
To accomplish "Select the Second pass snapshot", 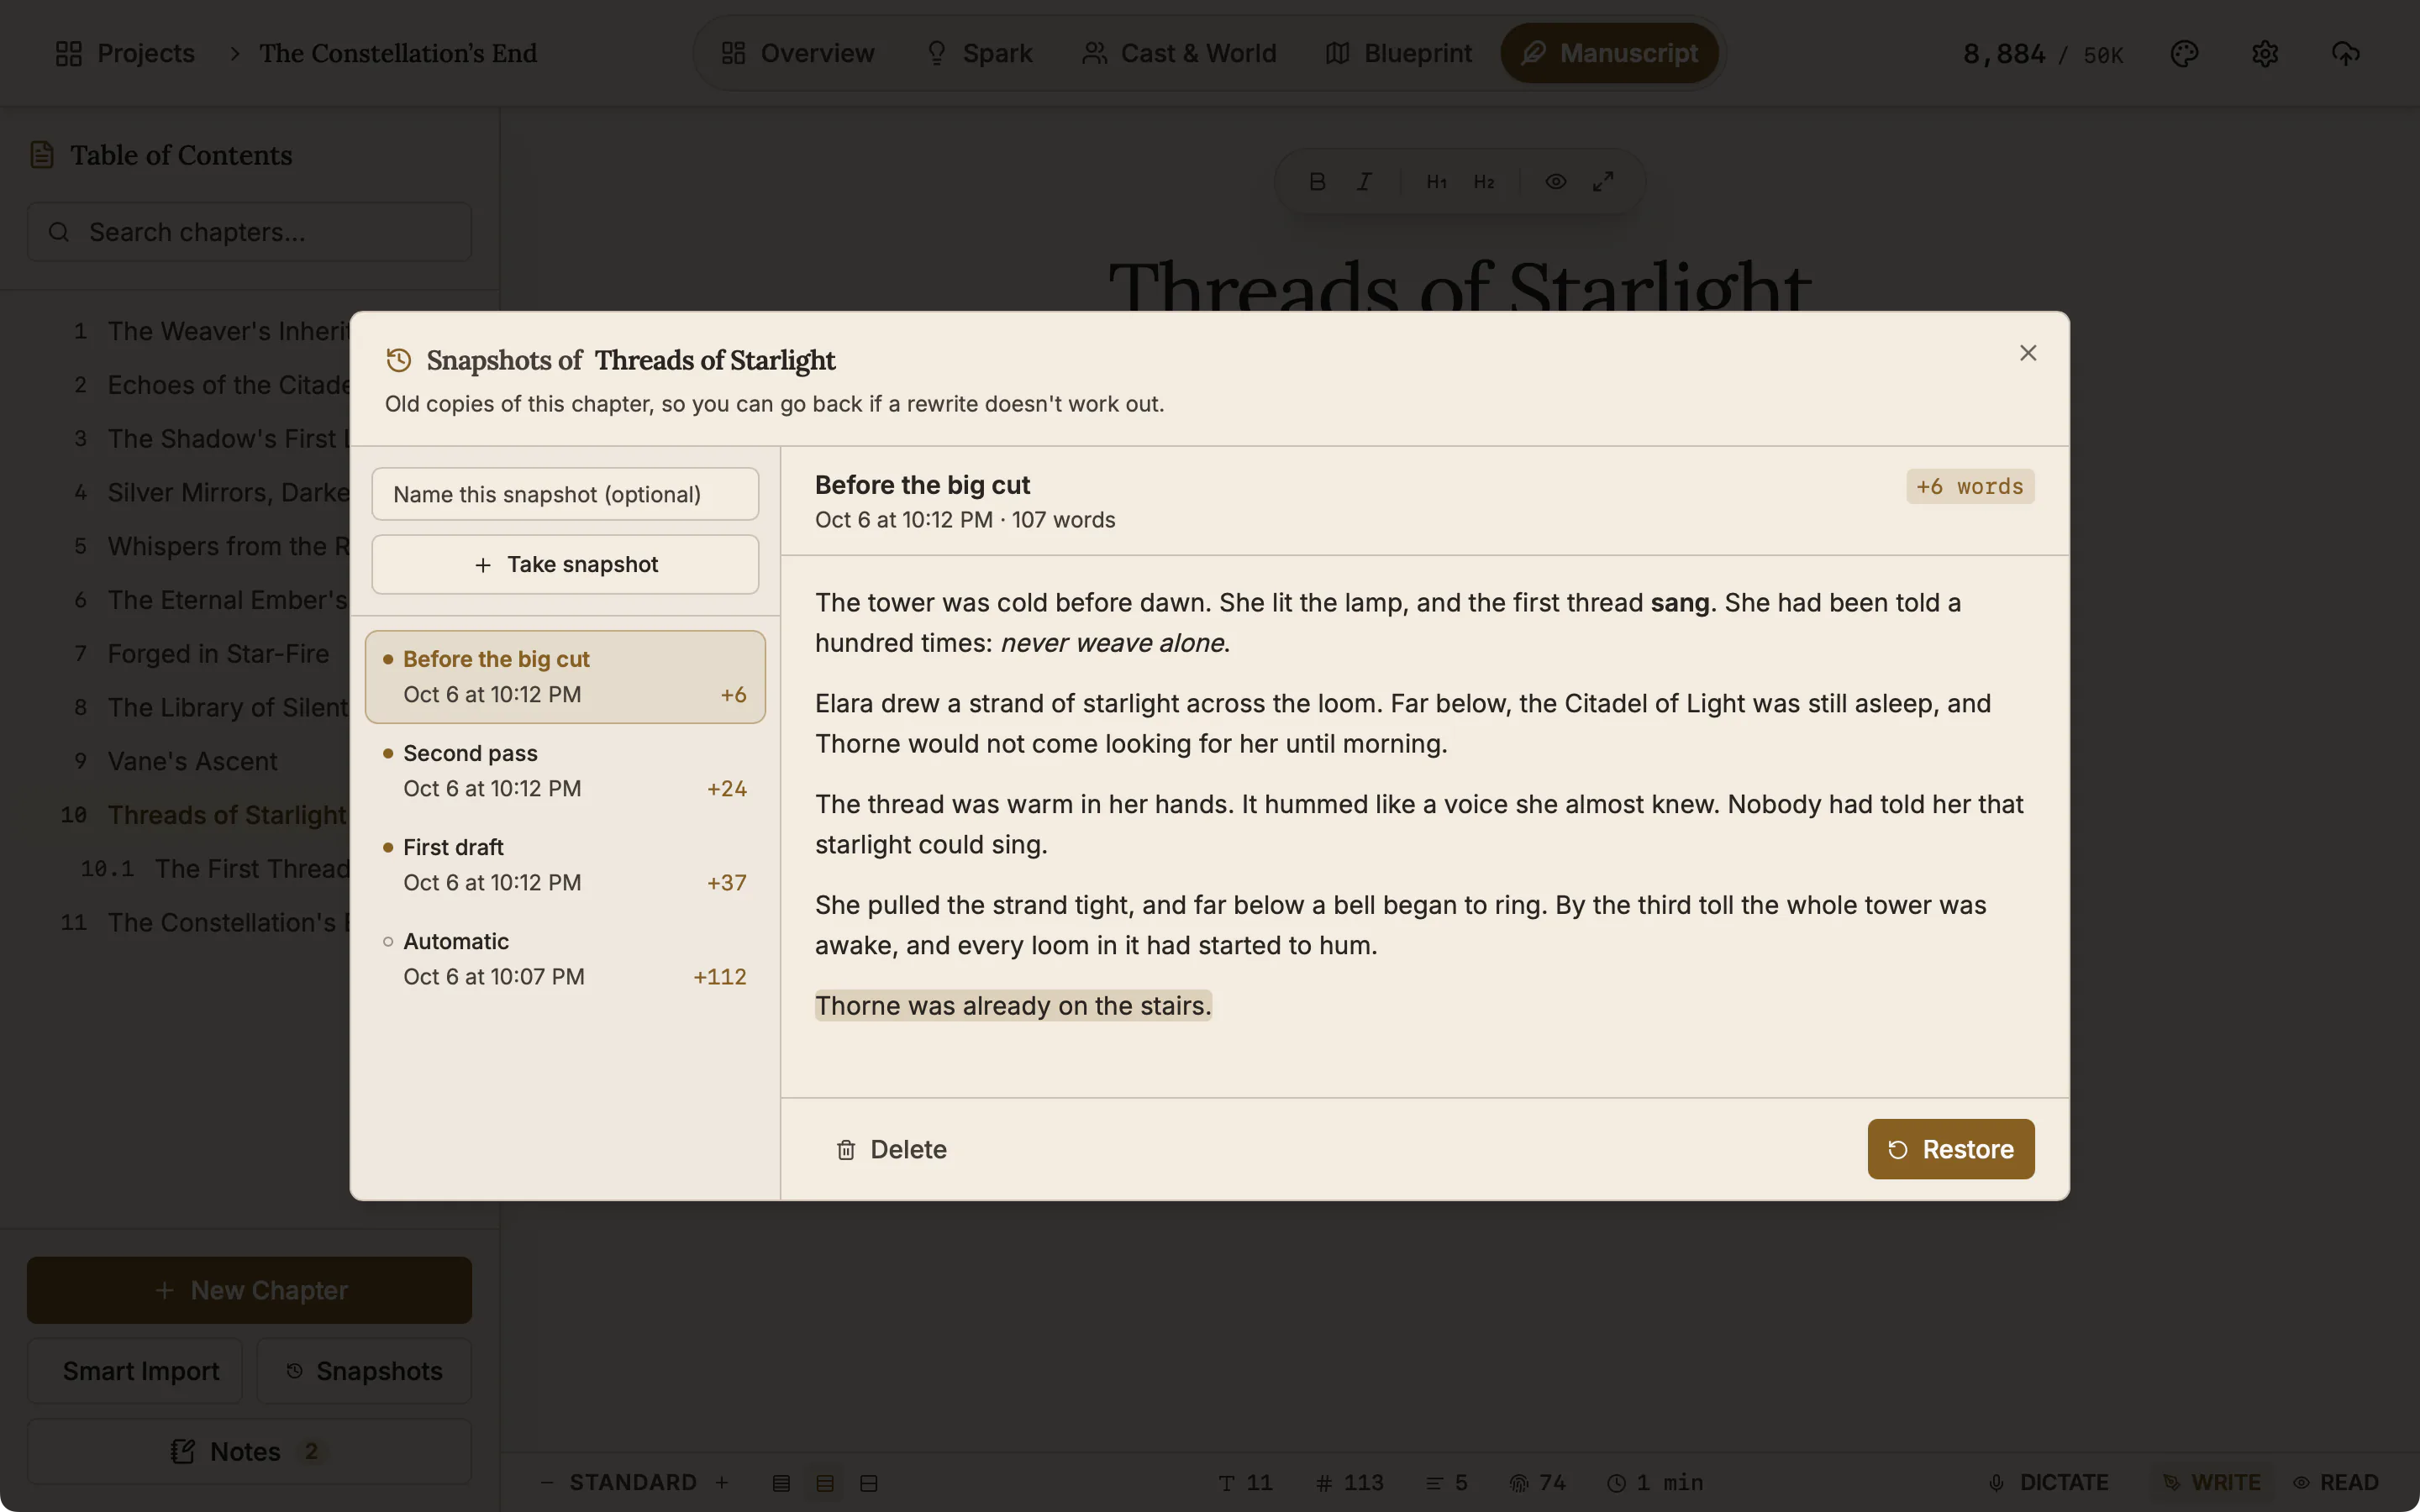I will tap(565, 771).
